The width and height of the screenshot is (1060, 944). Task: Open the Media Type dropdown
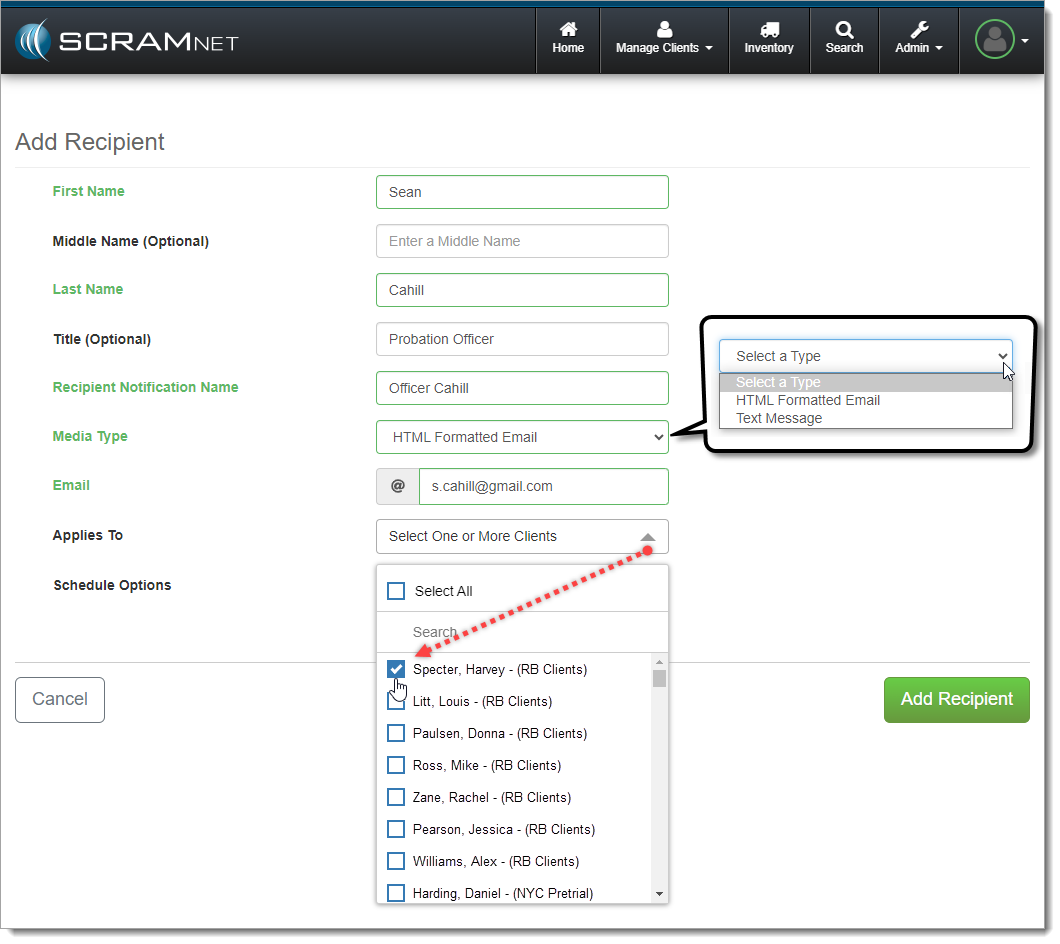[522, 437]
